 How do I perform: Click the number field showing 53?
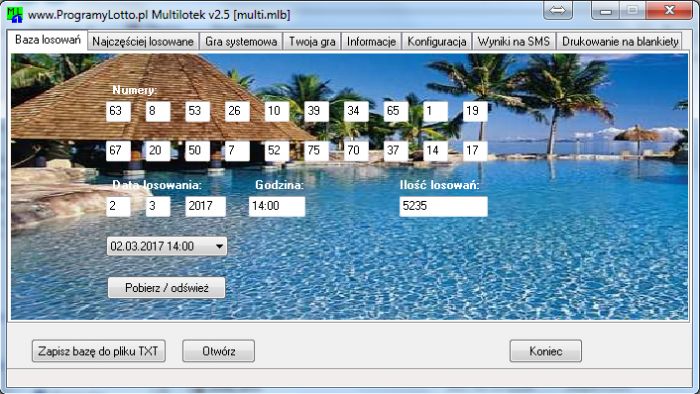pyautogui.click(x=198, y=111)
